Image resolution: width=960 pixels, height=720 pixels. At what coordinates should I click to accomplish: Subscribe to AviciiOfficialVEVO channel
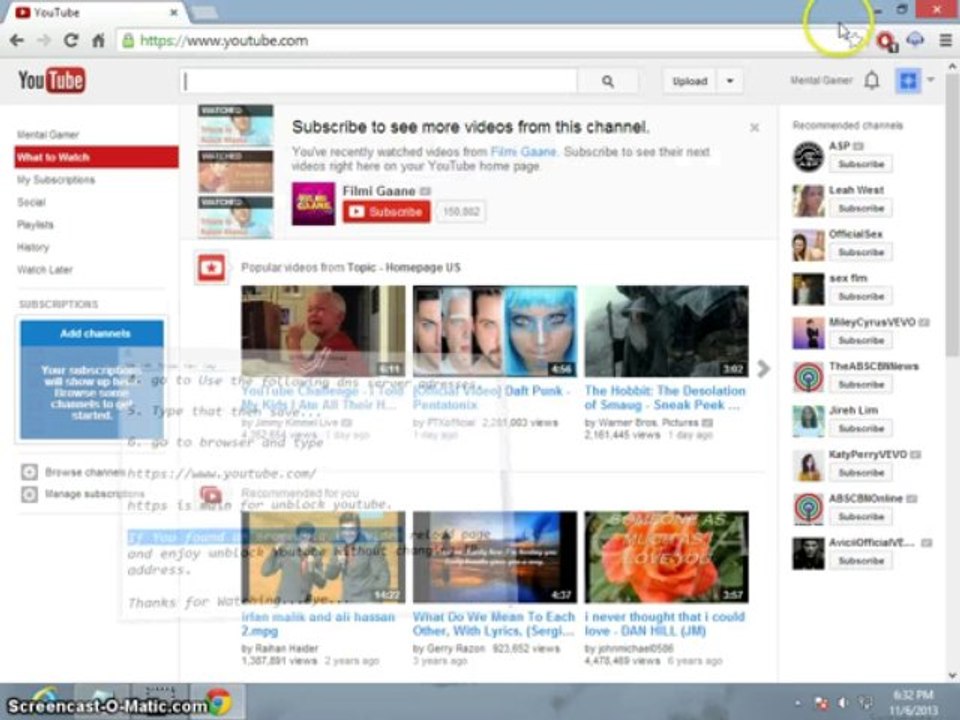(861, 561)
